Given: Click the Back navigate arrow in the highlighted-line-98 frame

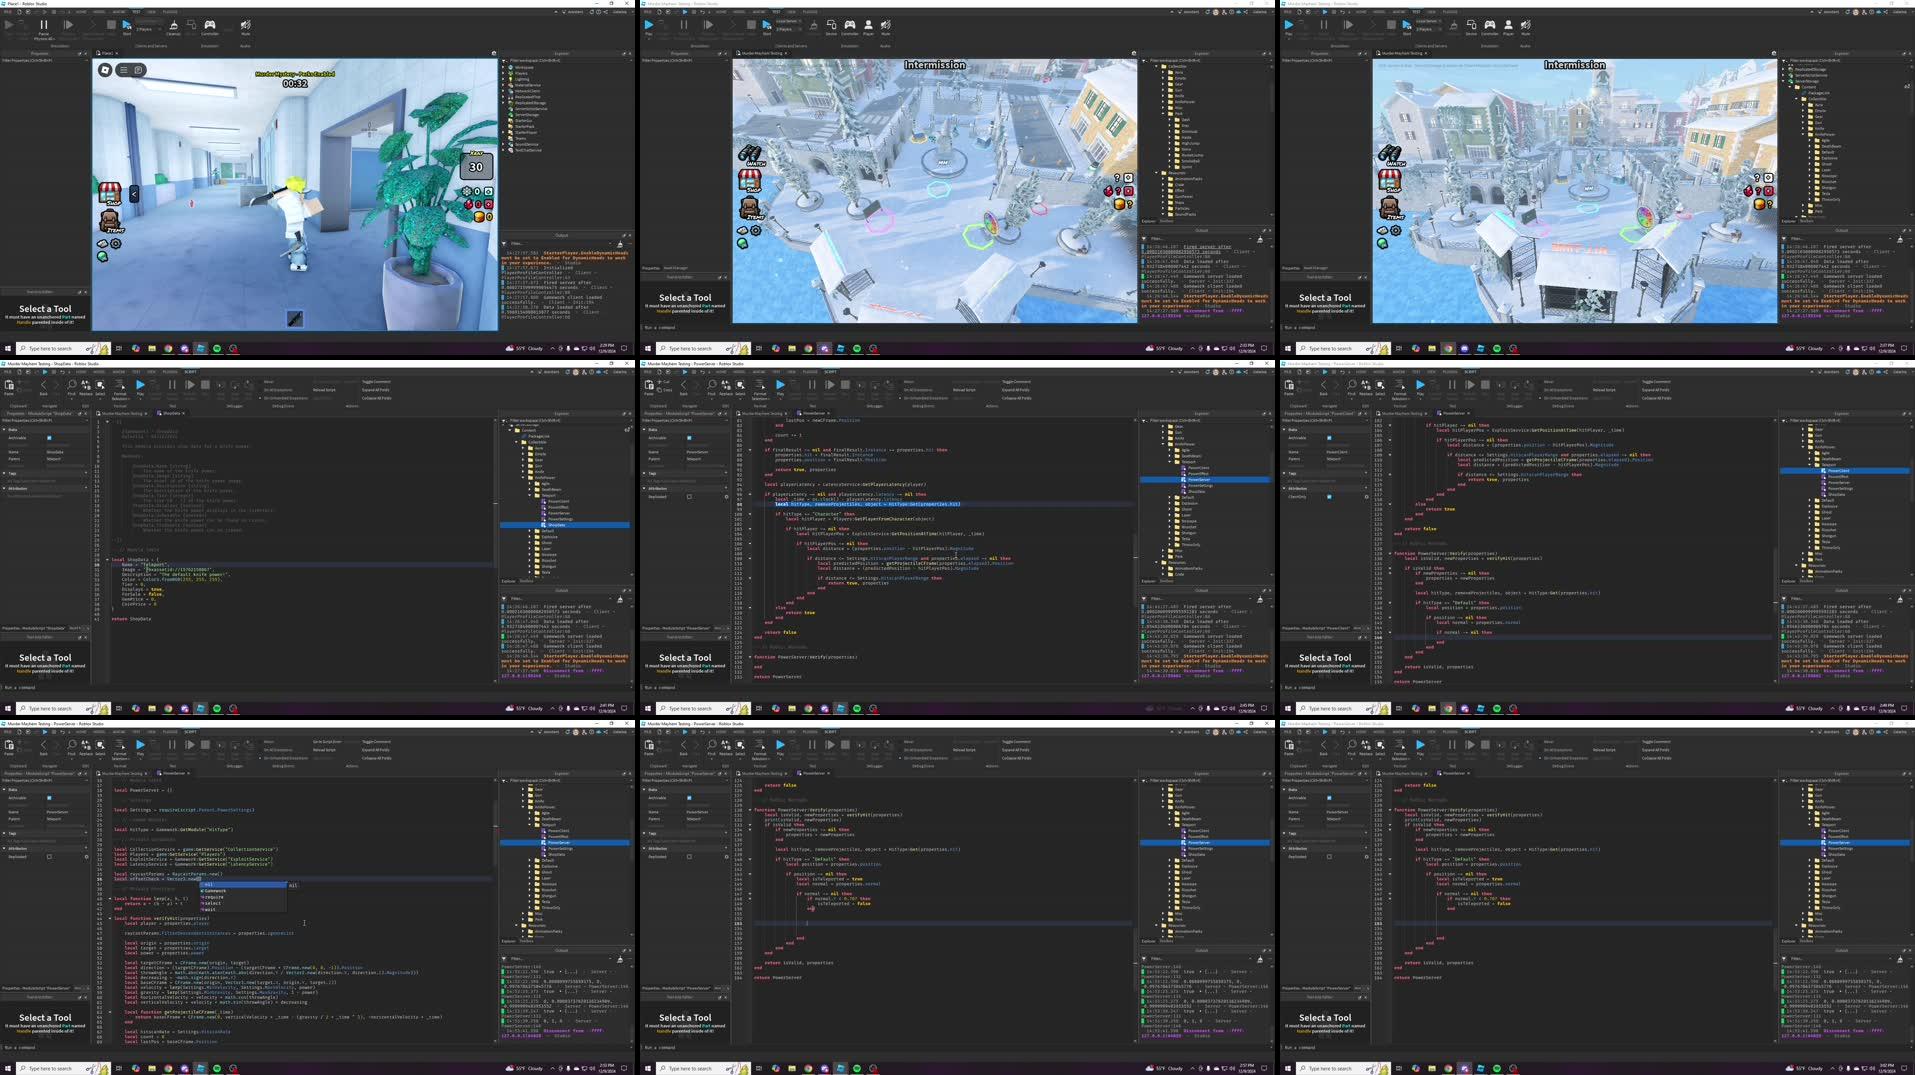Looking at the screenshot, I should click(x=684, y=385).
